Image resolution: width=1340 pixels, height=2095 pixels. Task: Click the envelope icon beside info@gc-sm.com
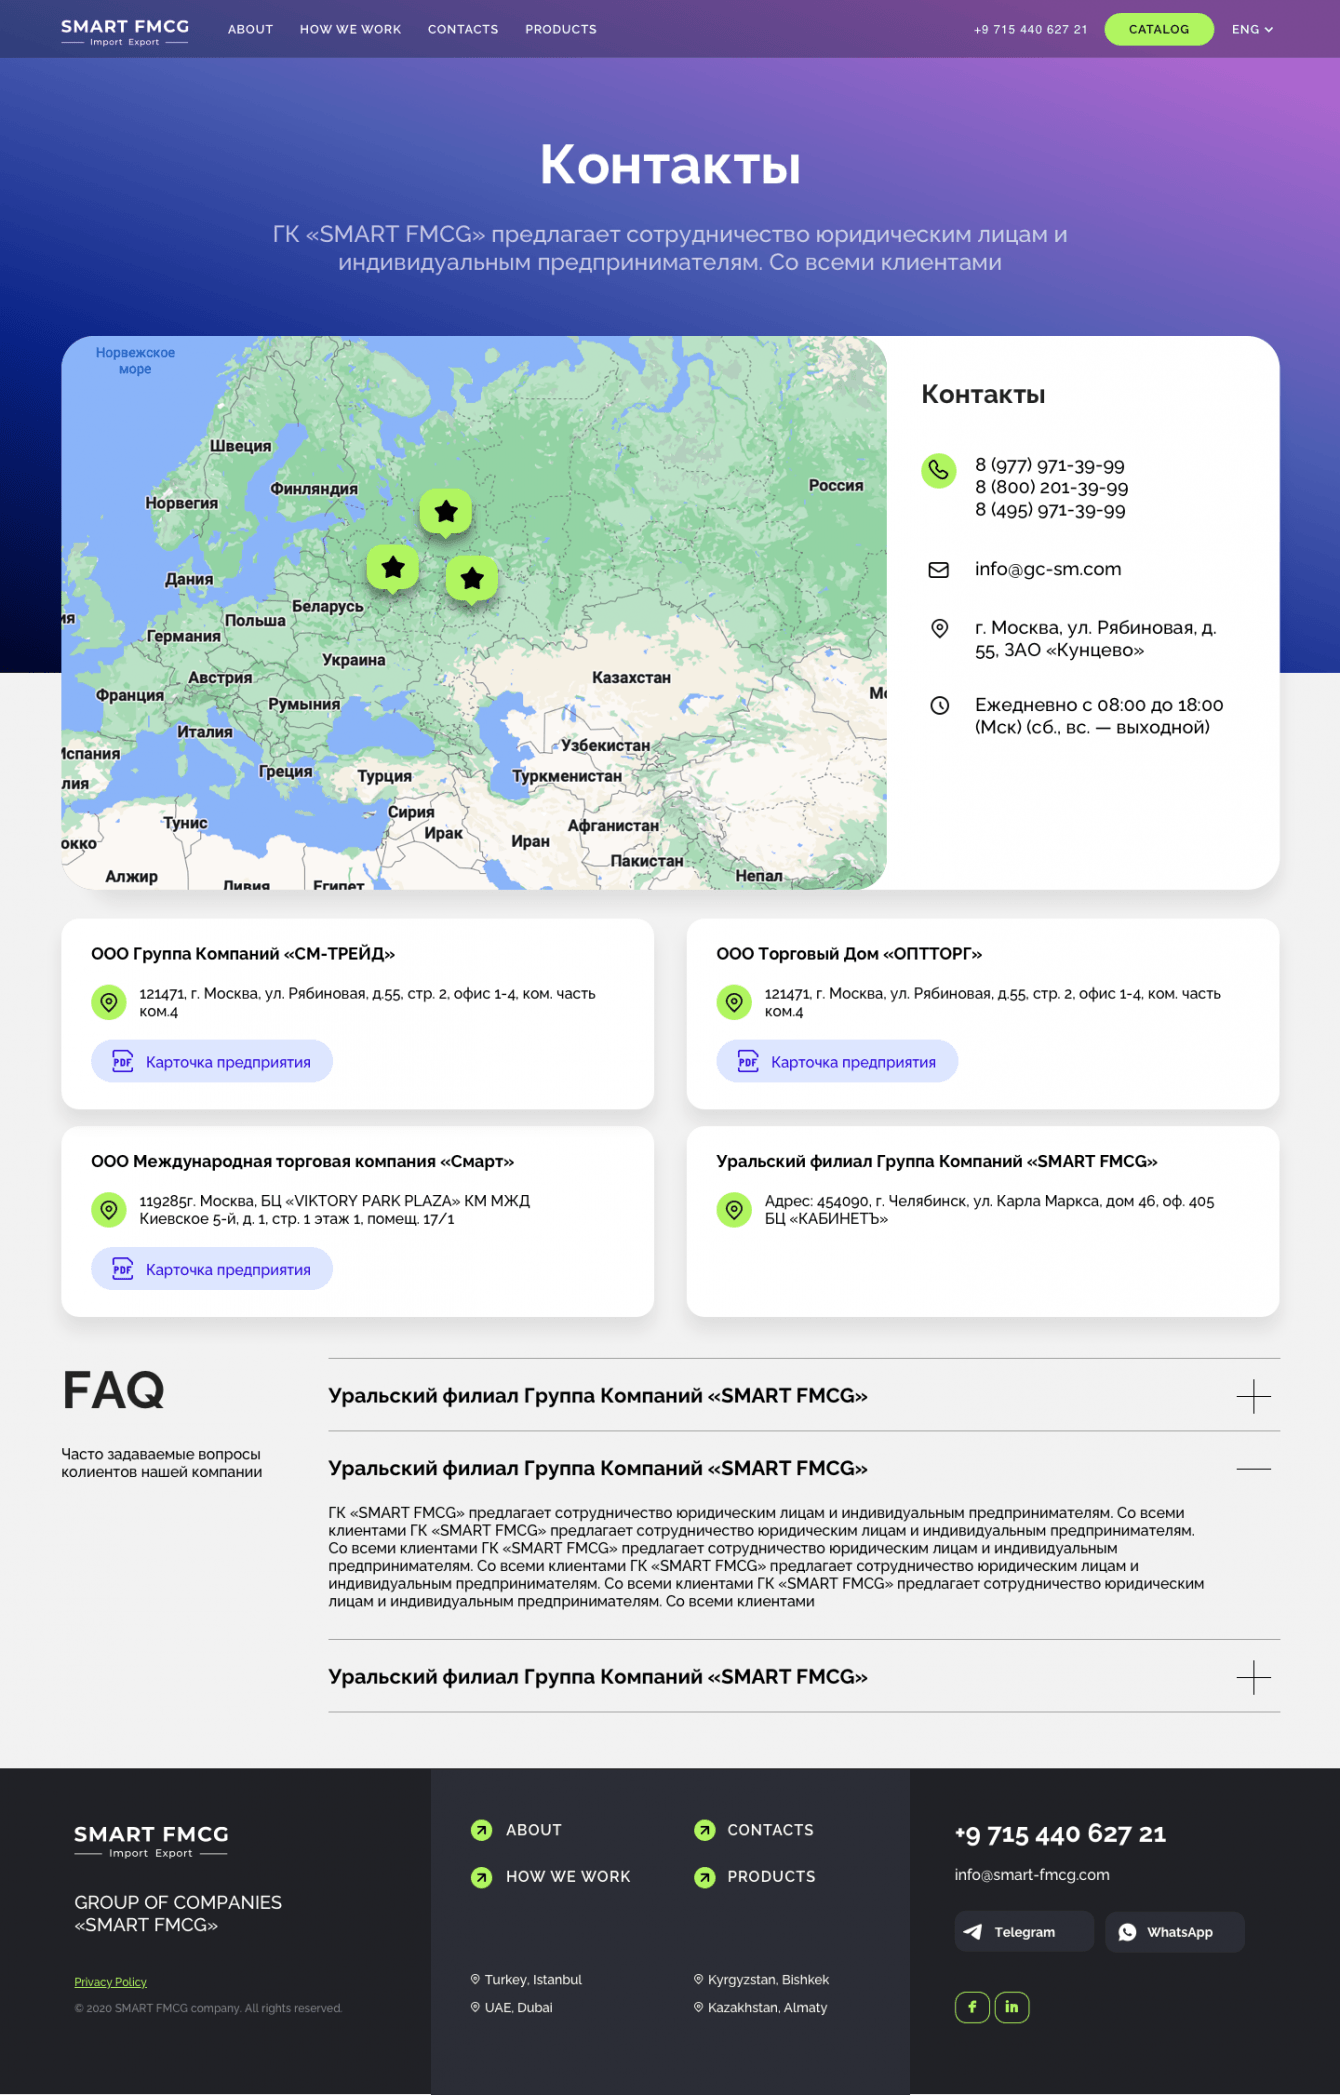[x=938, y=570]
